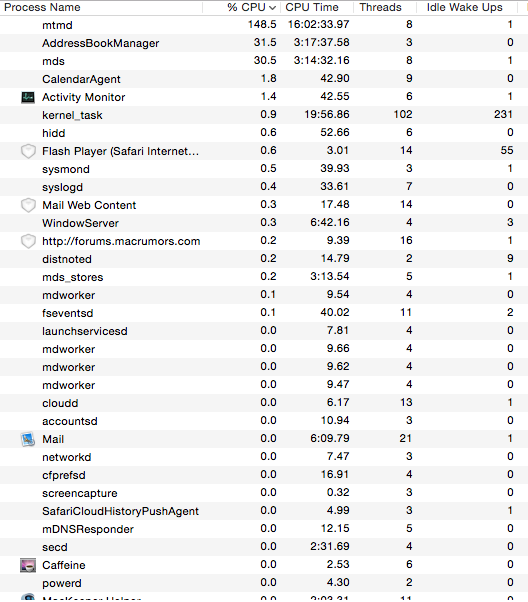
Task: Click the Caffeine app icon
Action: (28, 565)
